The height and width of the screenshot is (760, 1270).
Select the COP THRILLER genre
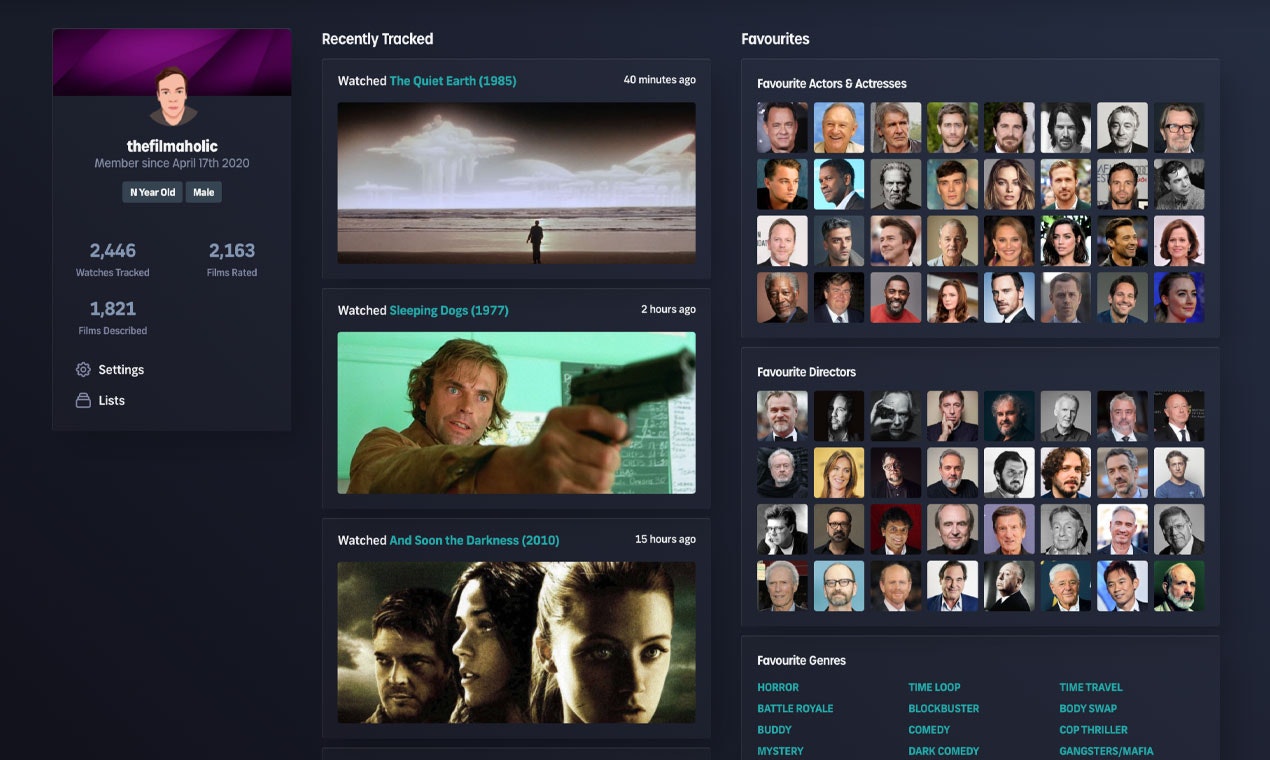pos(1093,730)
